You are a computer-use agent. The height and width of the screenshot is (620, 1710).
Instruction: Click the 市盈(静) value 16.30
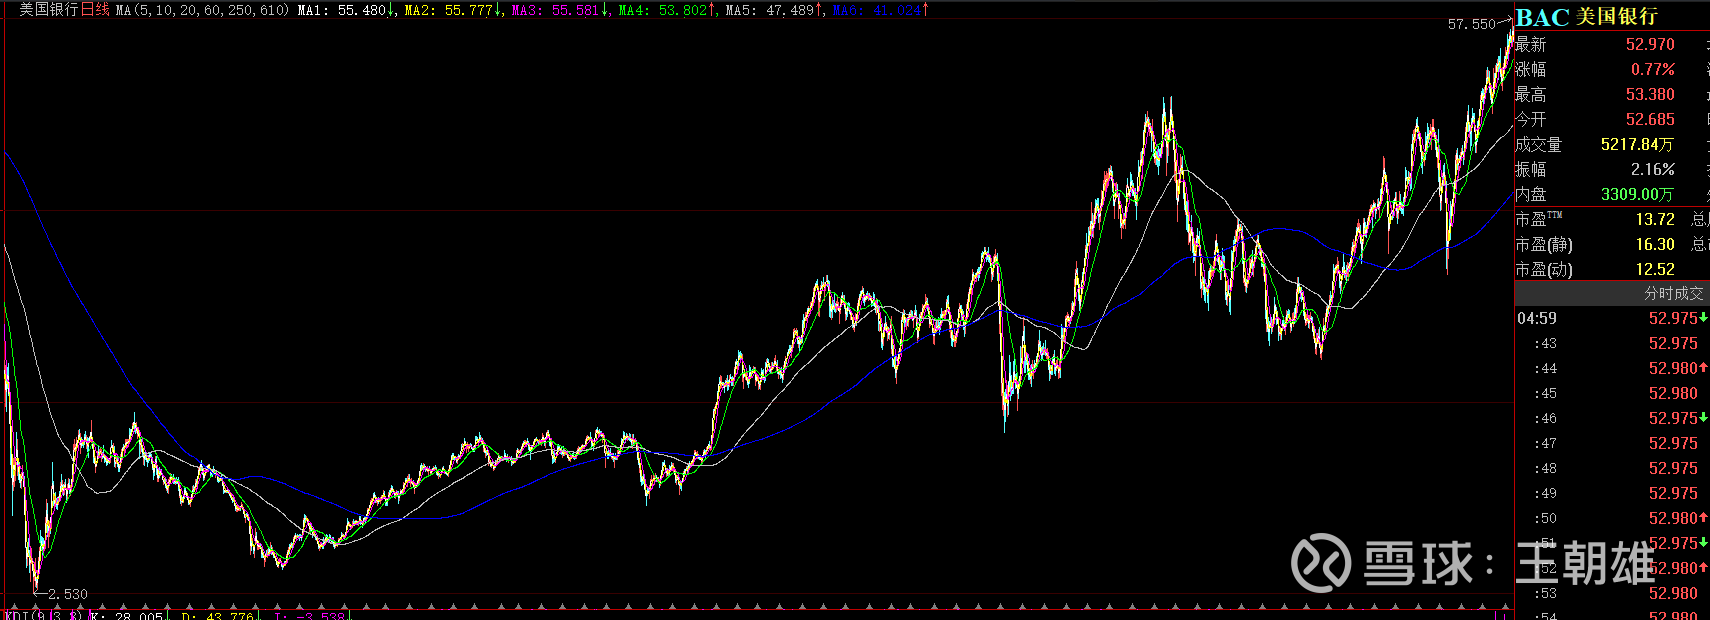point(1655,244)
